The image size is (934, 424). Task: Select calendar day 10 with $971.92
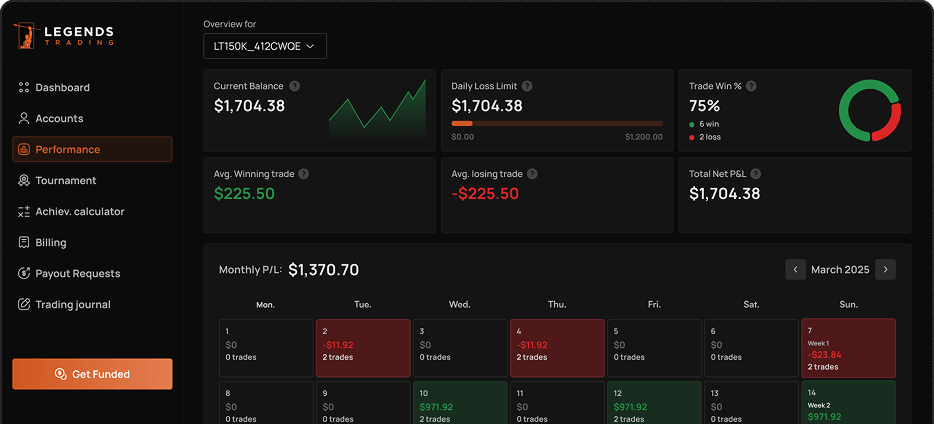(x=460, y=403)
